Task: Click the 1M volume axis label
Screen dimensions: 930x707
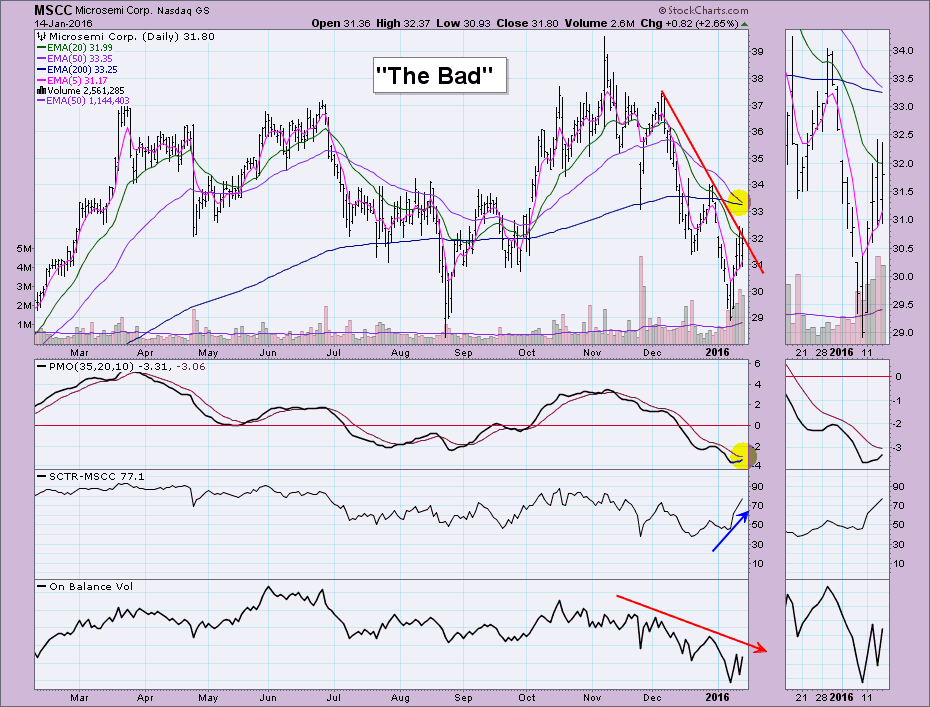Action: coord(24,324)
